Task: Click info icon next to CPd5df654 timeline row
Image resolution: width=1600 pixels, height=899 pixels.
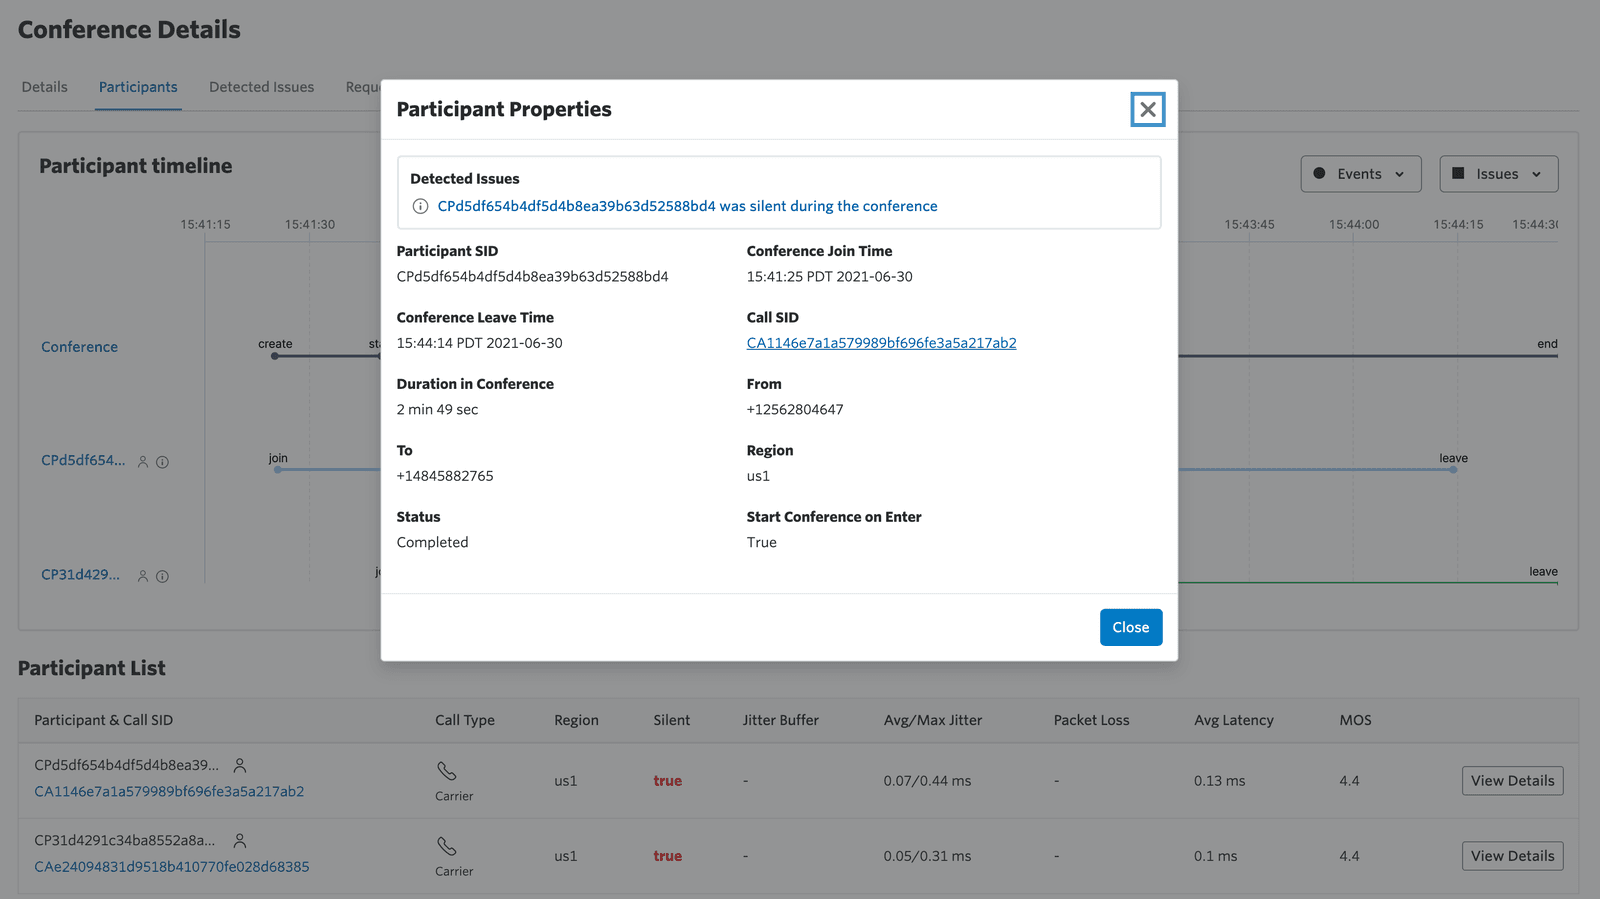Action: (162, 462)
